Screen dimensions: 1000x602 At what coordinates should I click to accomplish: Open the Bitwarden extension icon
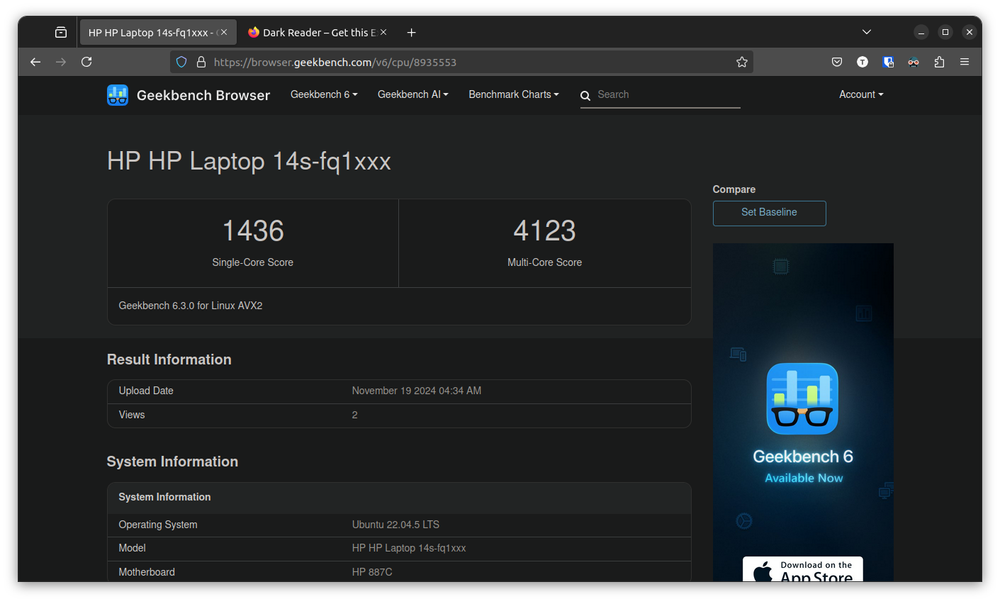[888, 61]
